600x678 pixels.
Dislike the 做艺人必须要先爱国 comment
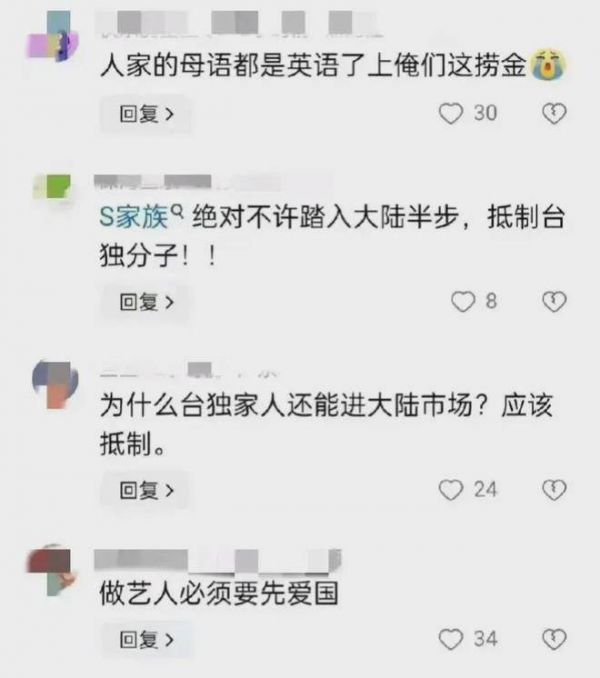click(554, 639)
